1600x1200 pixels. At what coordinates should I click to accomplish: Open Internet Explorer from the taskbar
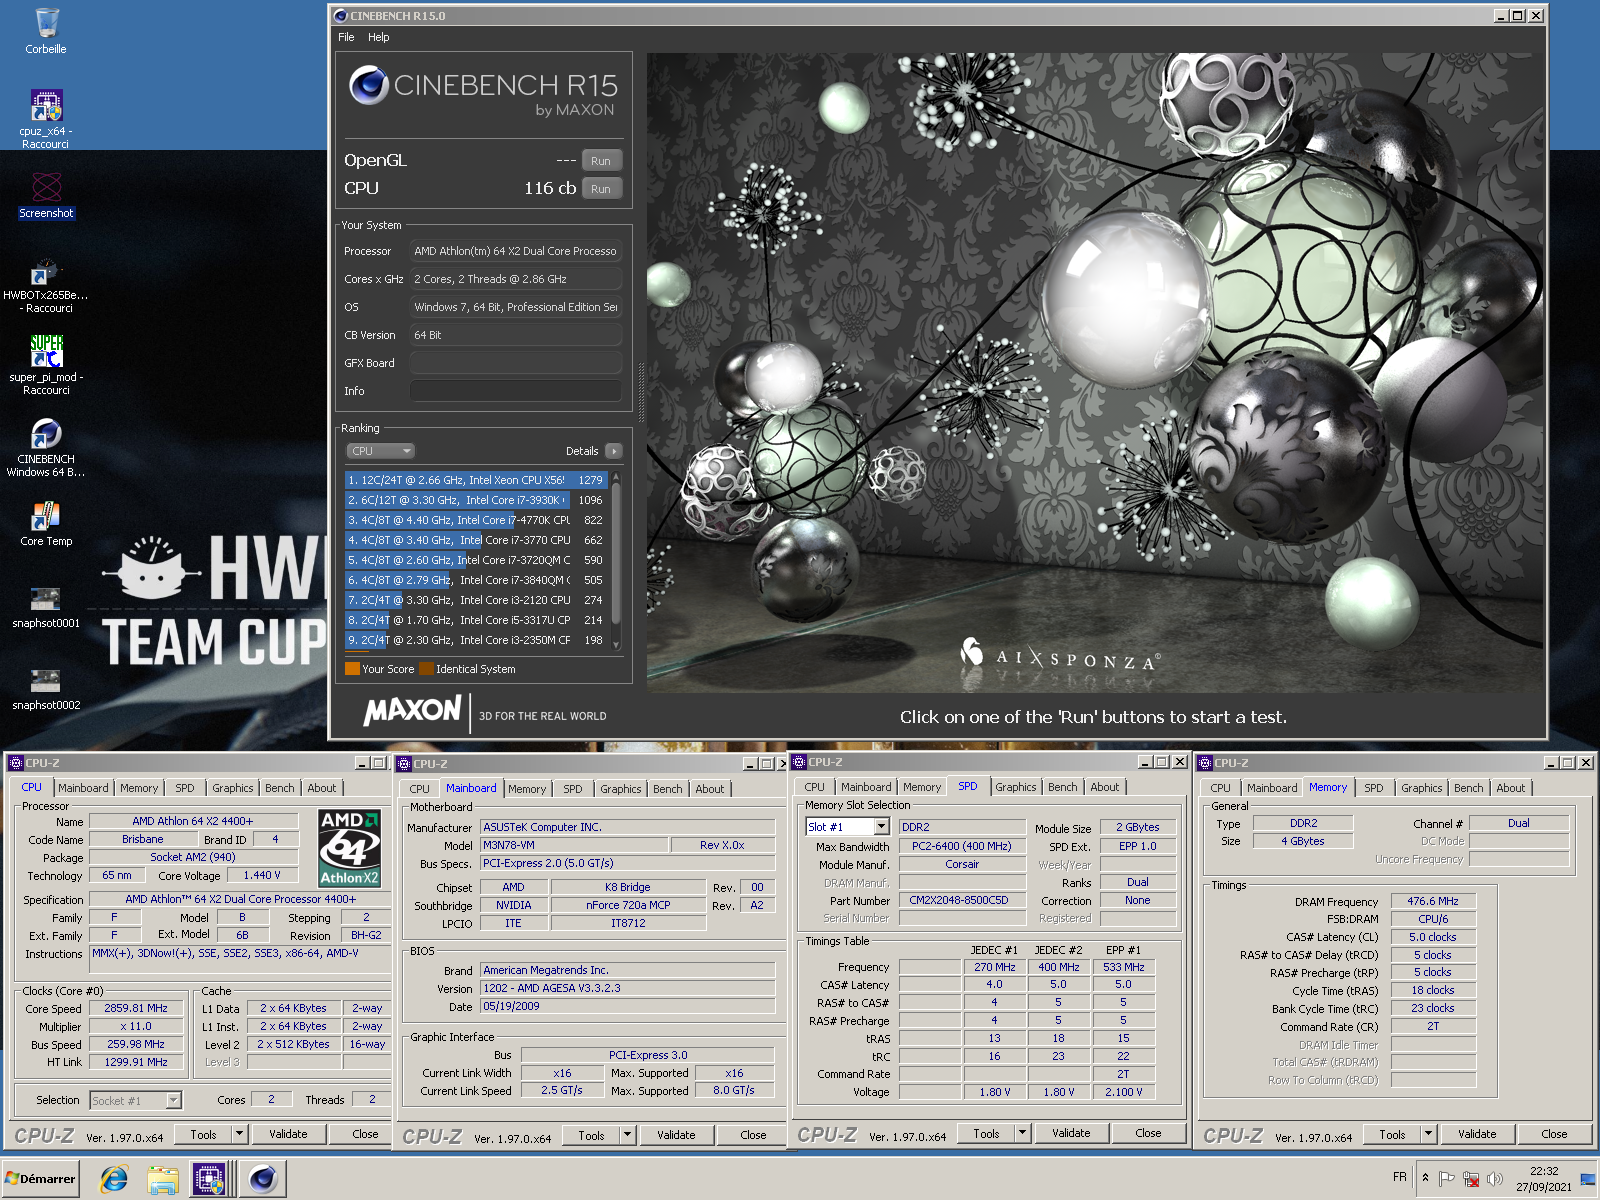click(x=113, y=1179)
